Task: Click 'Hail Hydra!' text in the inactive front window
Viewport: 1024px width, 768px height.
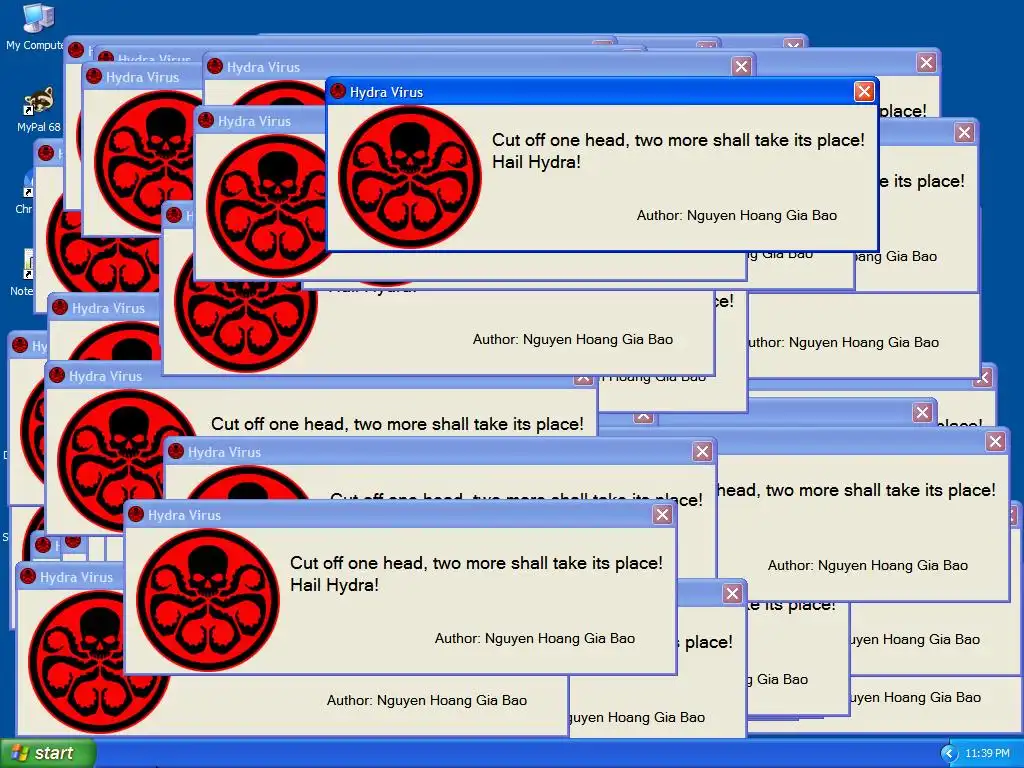Action: pos(334,584)
